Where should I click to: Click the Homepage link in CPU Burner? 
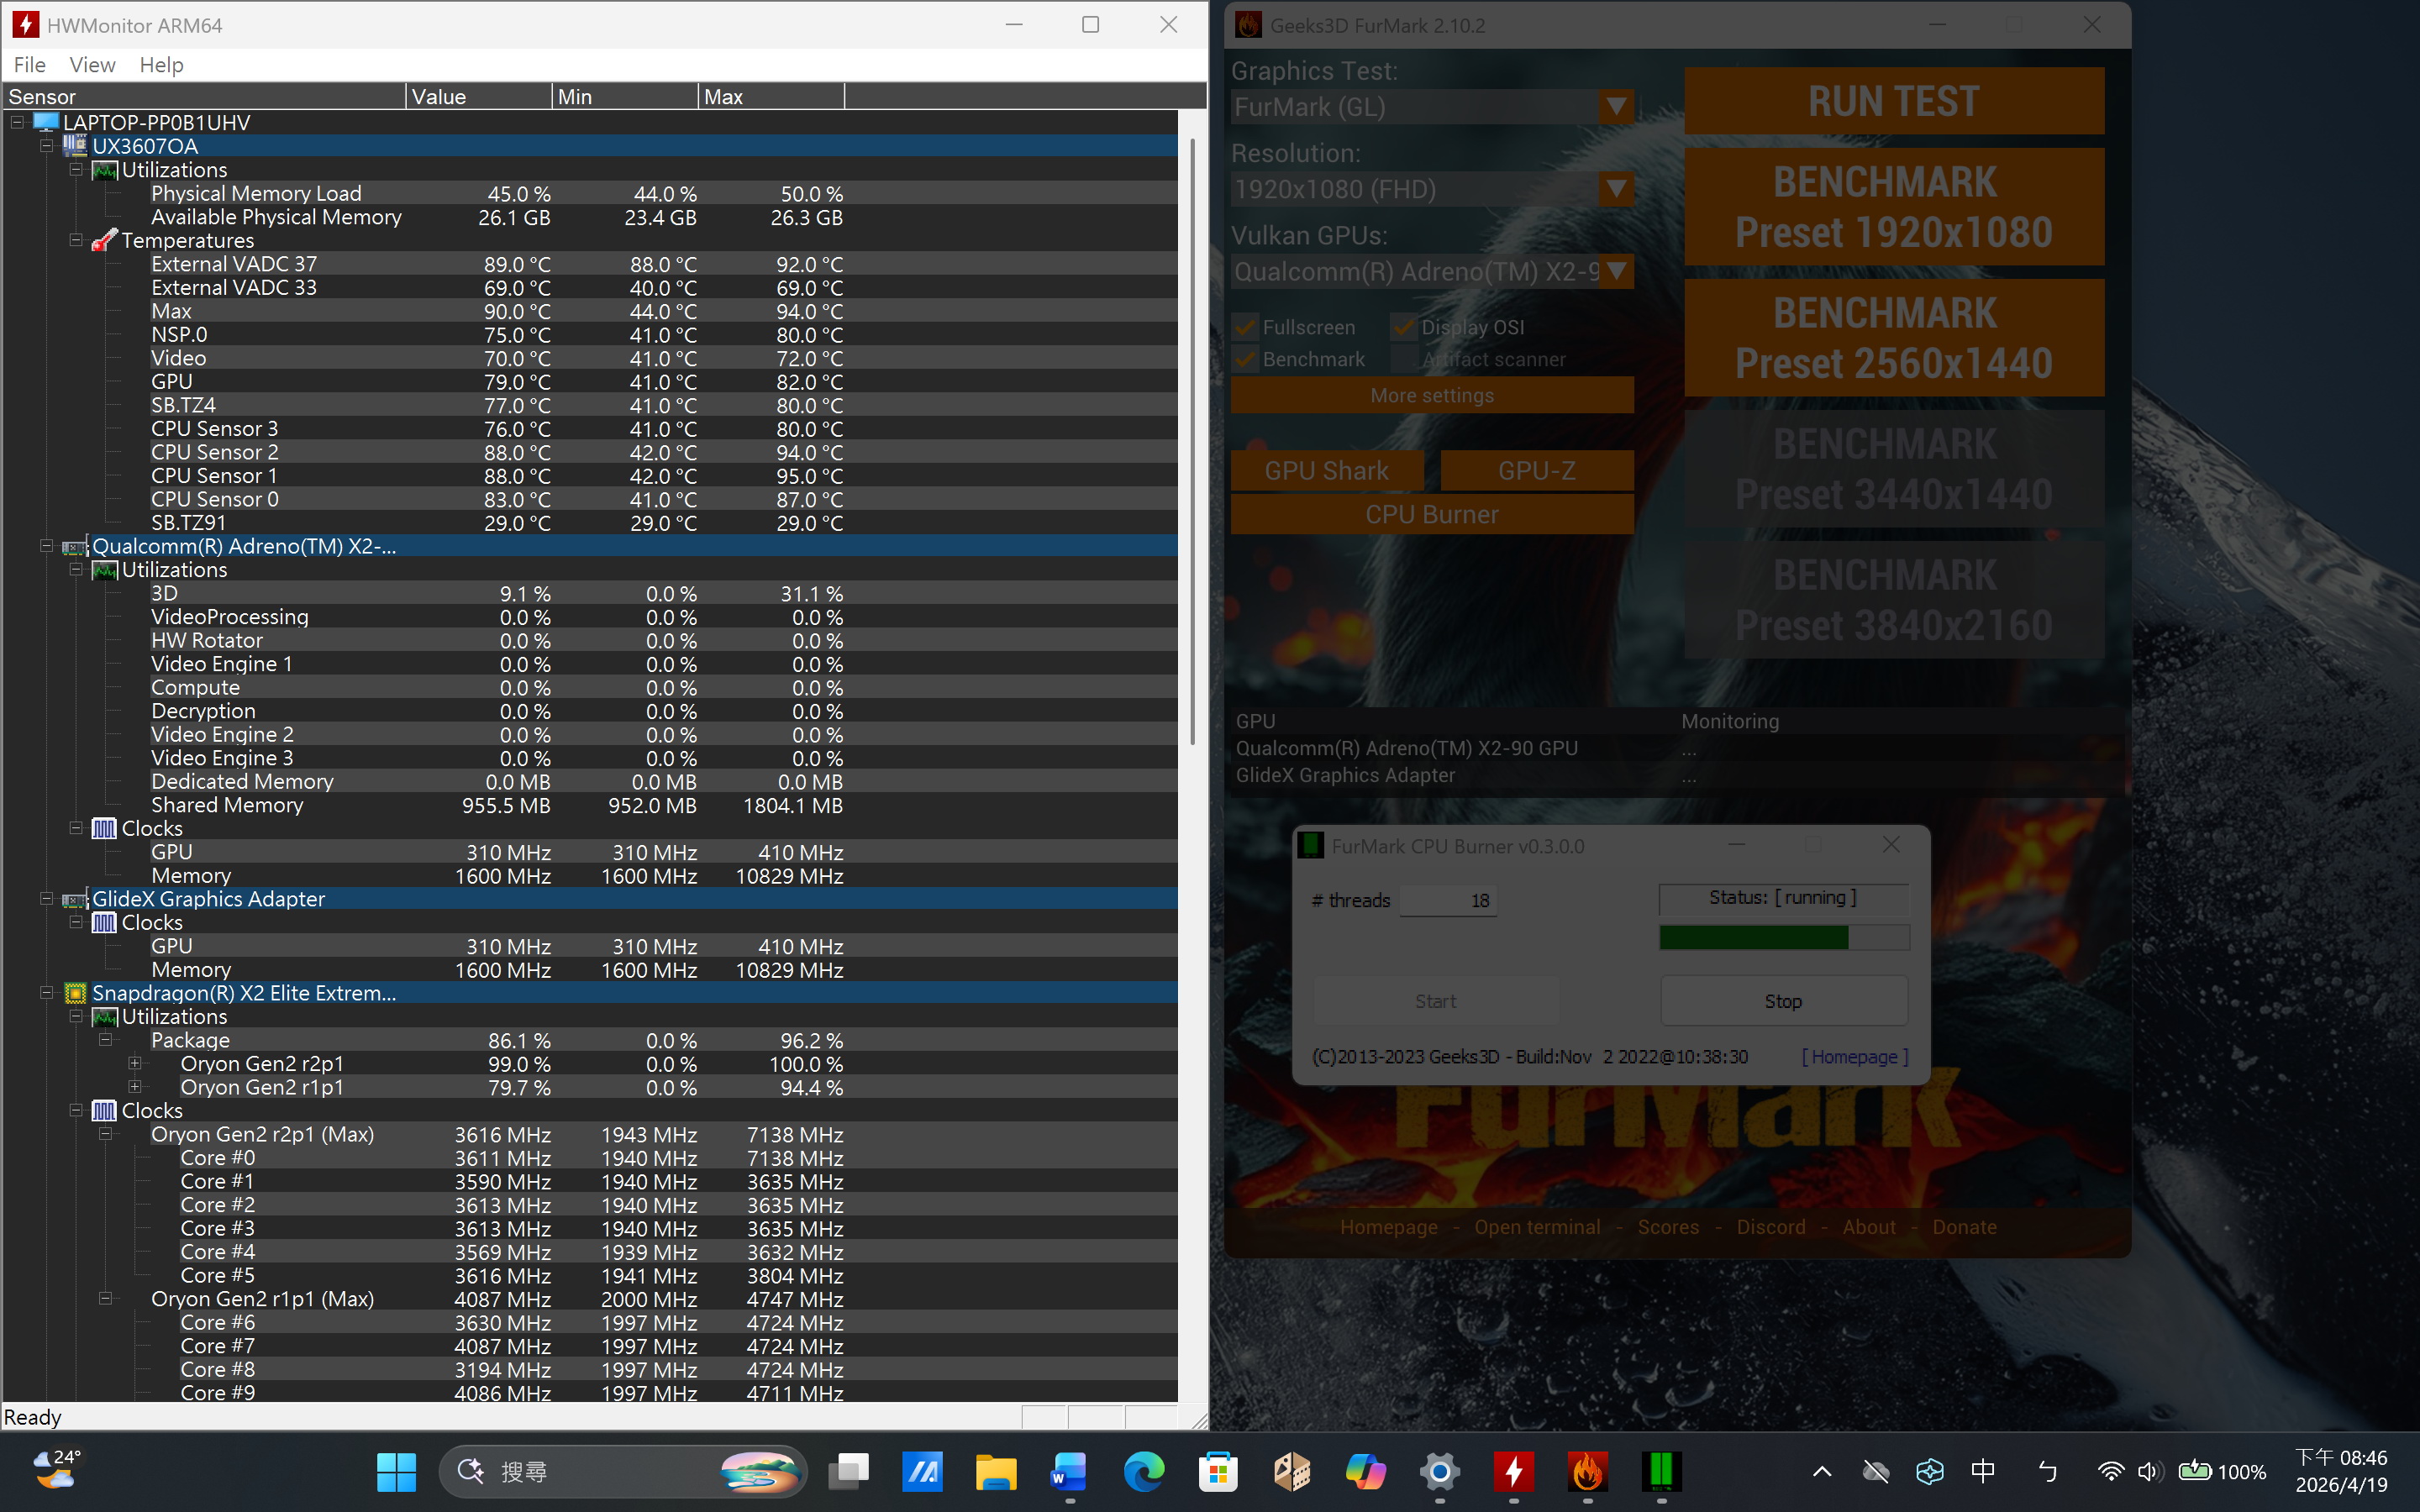coord(1855,1057)
